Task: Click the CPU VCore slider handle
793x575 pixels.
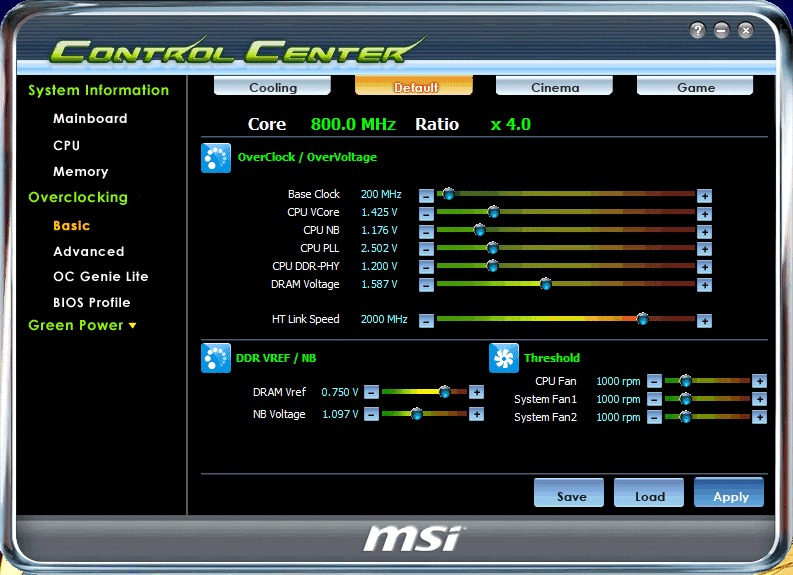Action: click(x=494, y=212)
